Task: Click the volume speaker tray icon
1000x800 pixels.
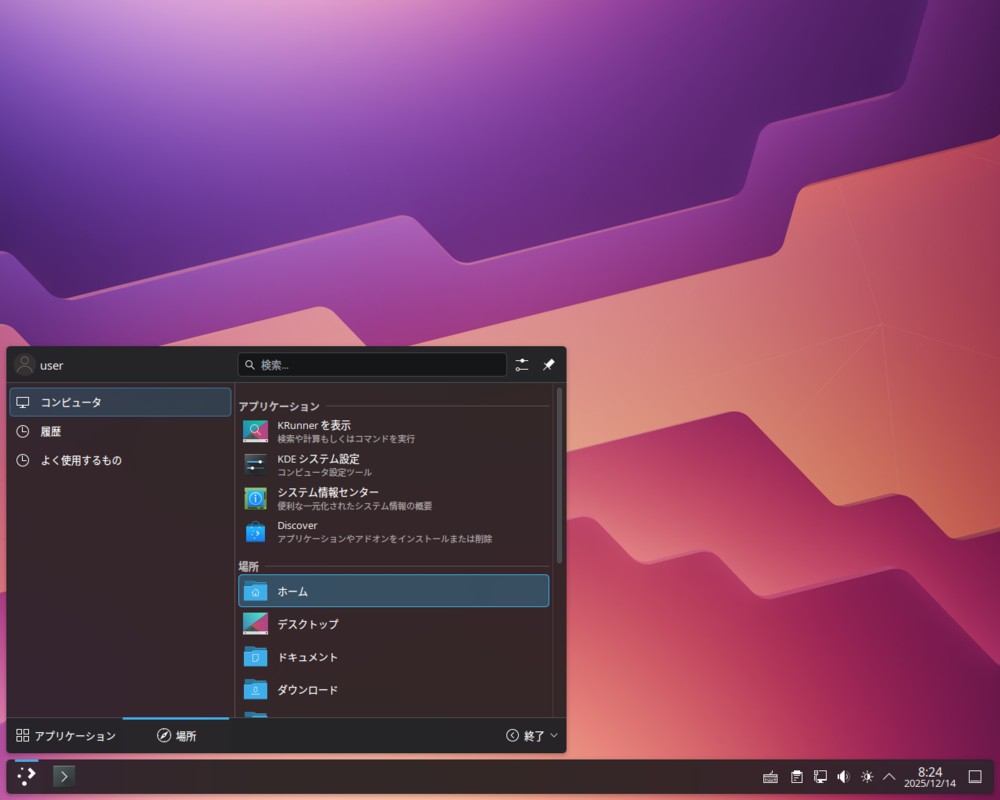Action: 843,777
